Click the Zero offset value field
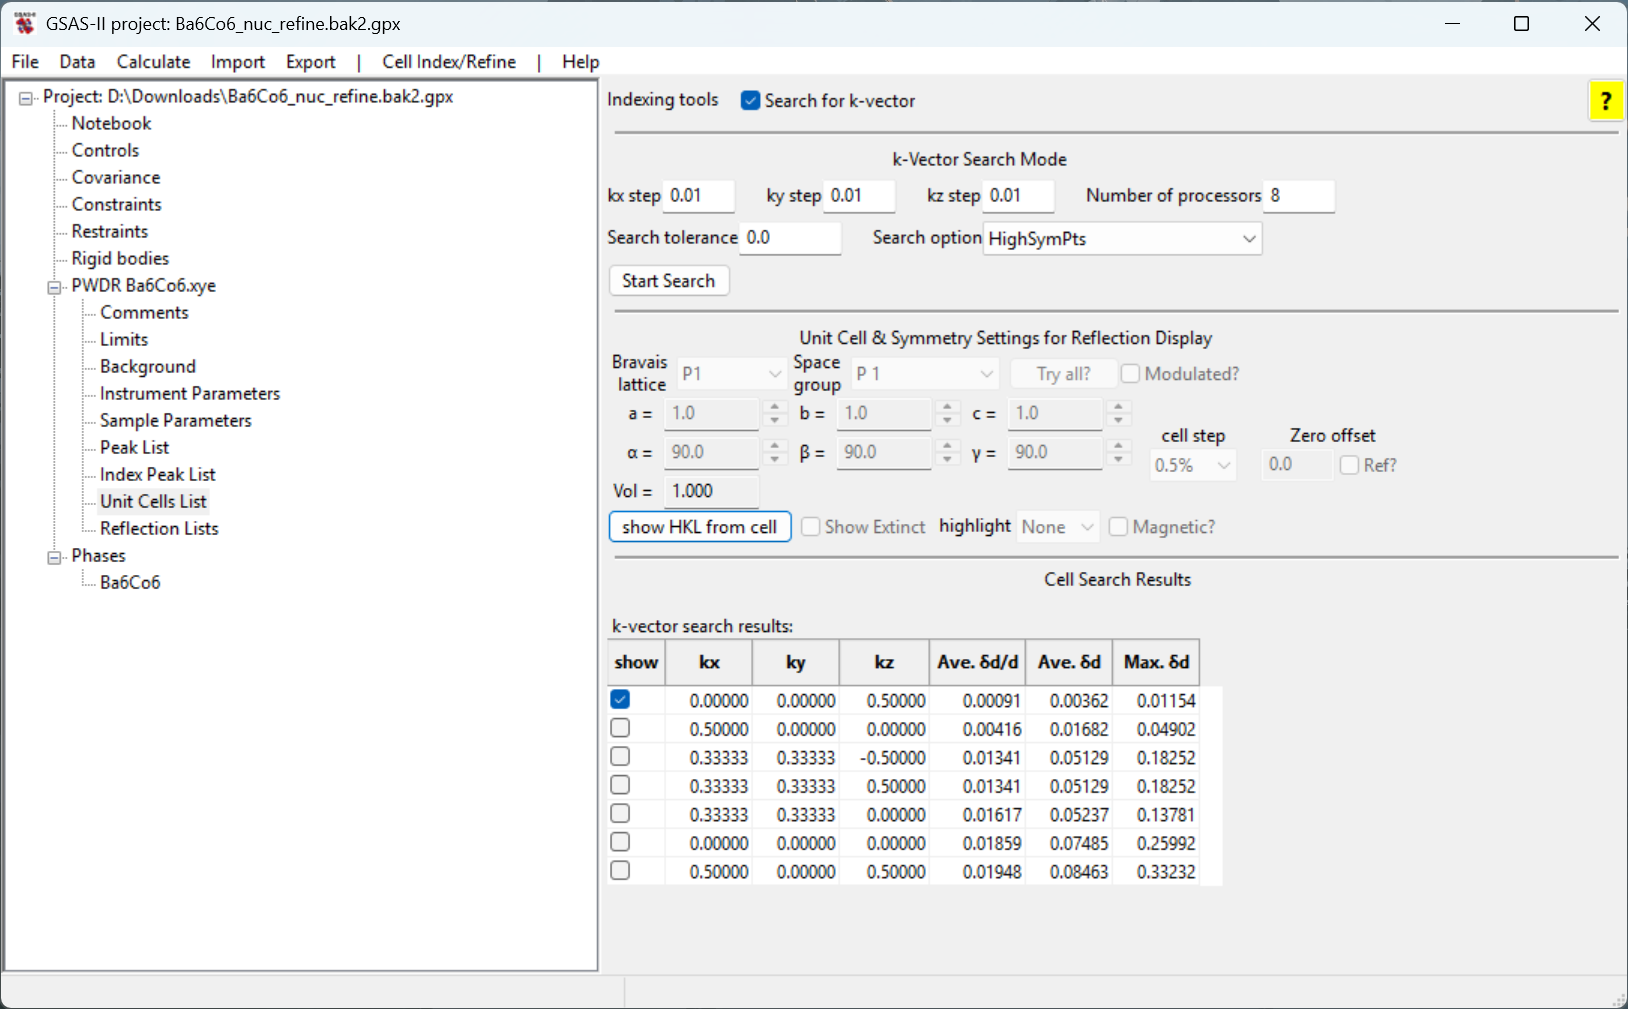The width and height of the screenshot is (1628, 1009). coord(1297,465)
